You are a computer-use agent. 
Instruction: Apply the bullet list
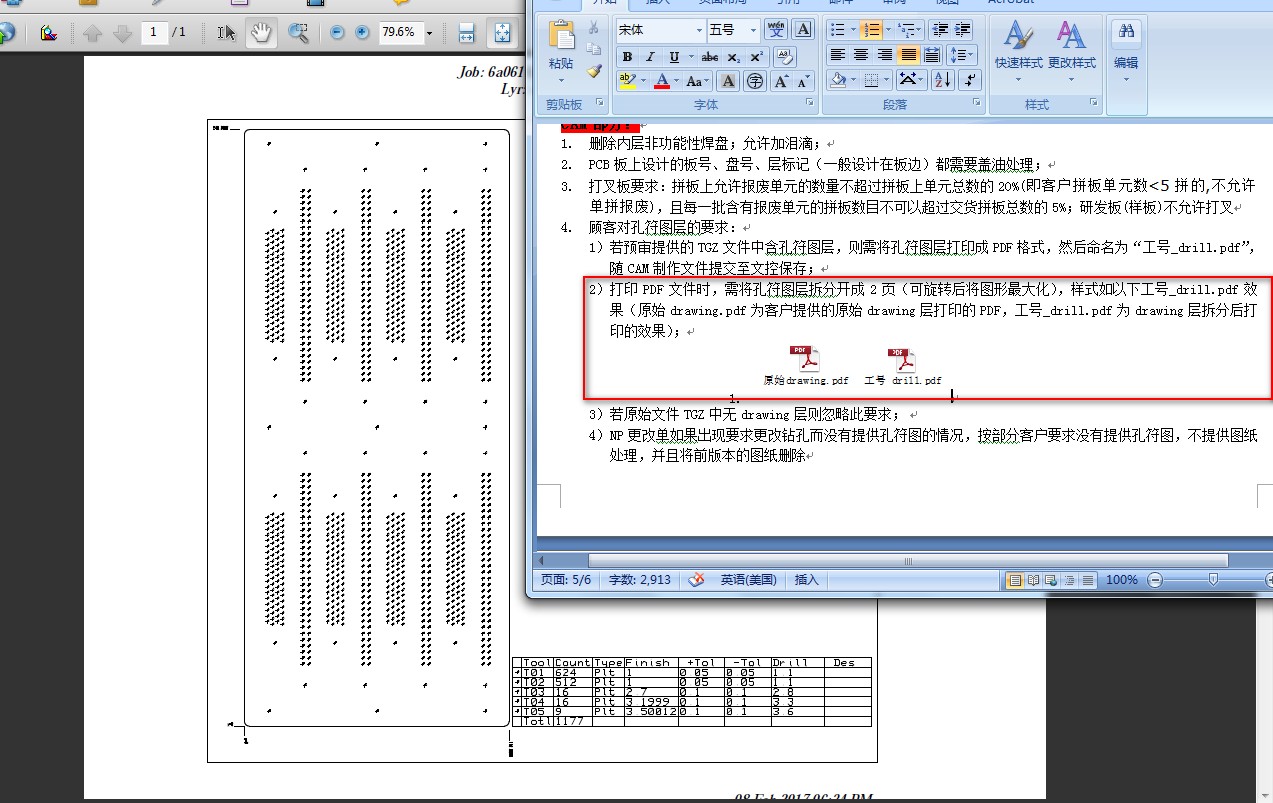pos(837,30)
